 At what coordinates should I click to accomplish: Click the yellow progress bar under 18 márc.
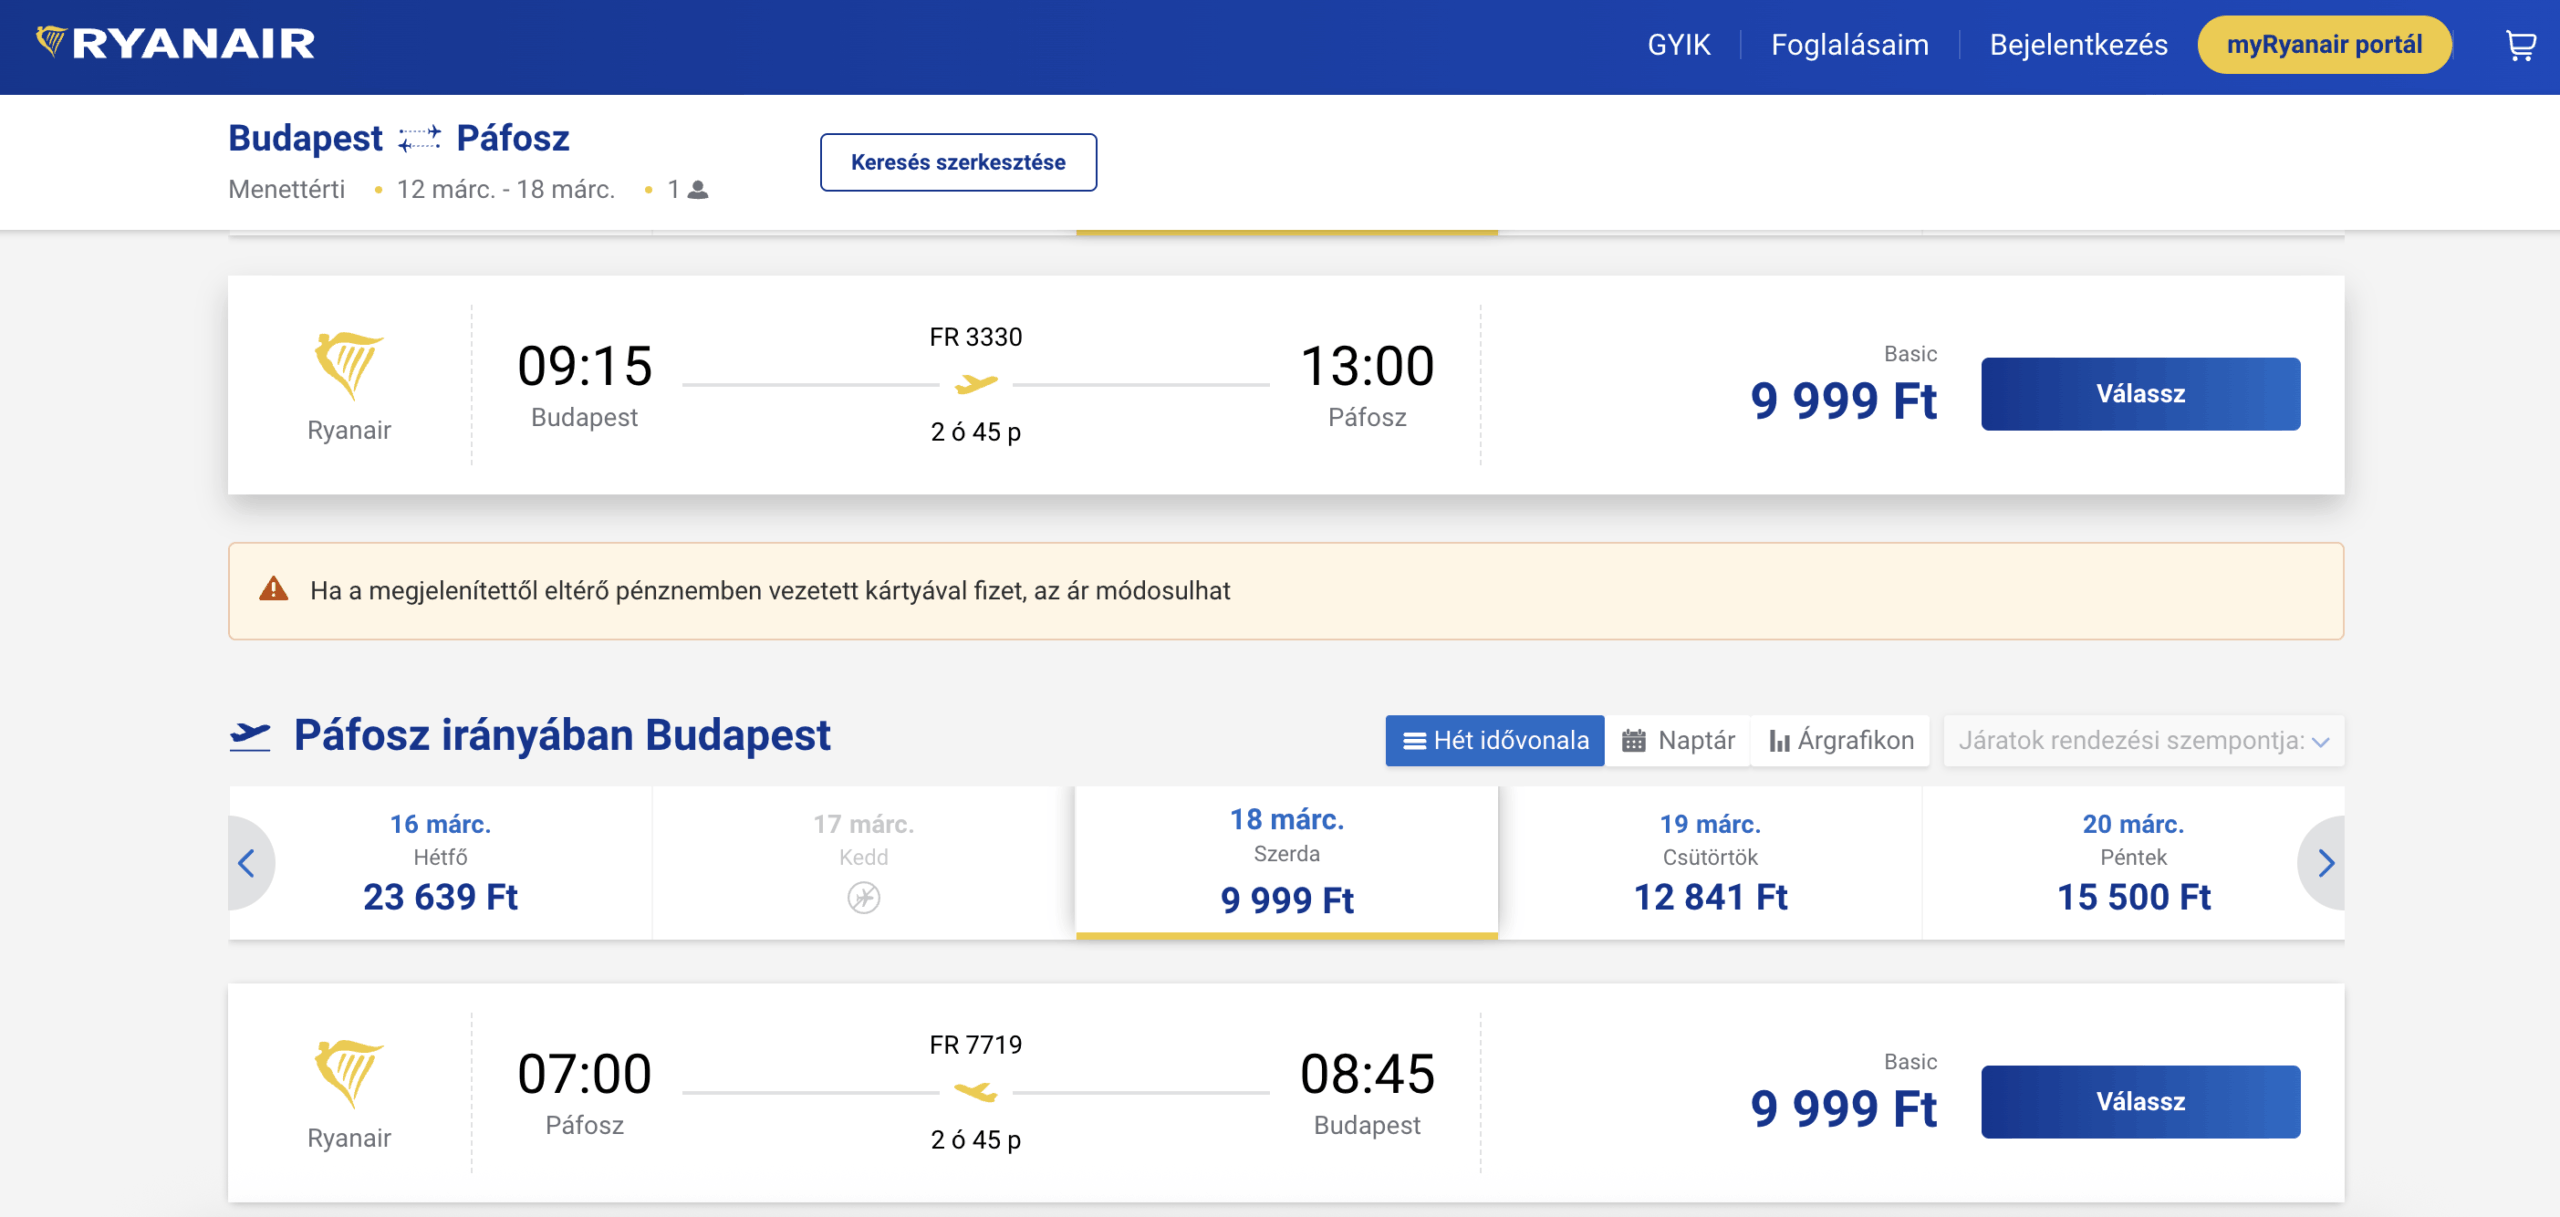click(1288, 934)
